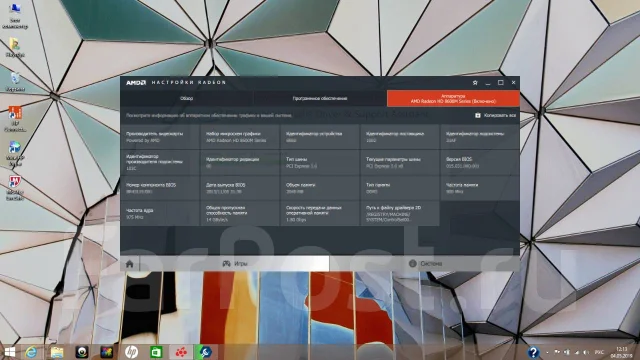Select the Дата выпуска BIOS cell
This screenshot has width=640, height=360.
(240, 188)
